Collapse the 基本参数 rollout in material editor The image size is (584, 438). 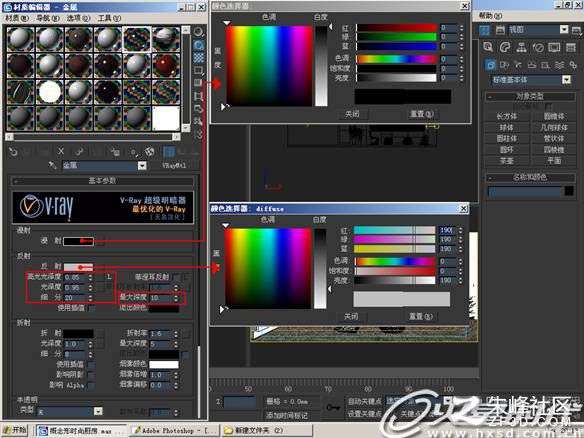coord(103,181)
